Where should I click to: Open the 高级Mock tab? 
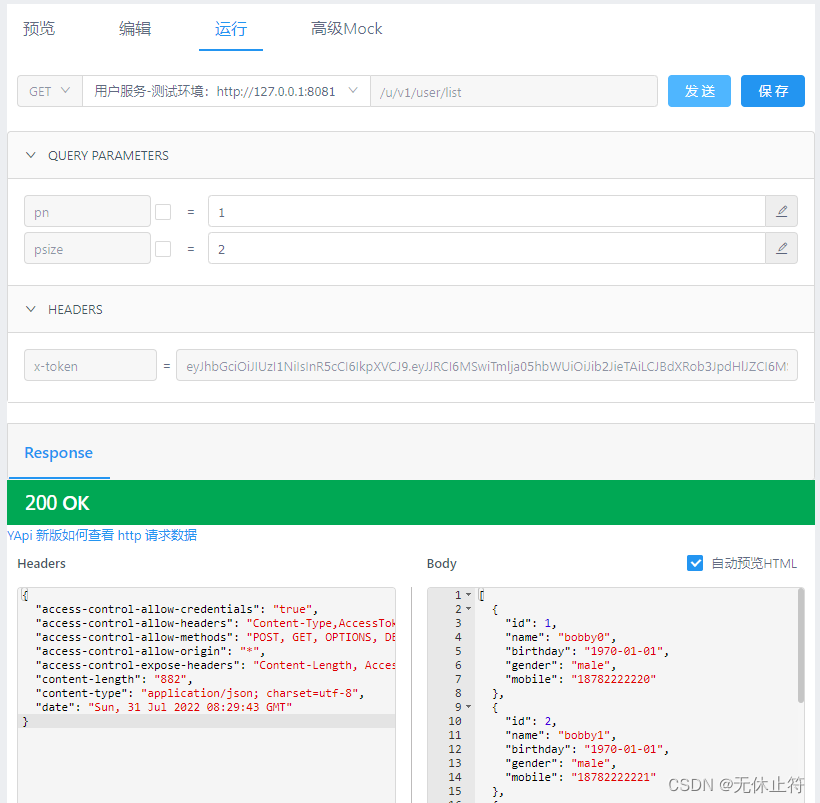346,28
